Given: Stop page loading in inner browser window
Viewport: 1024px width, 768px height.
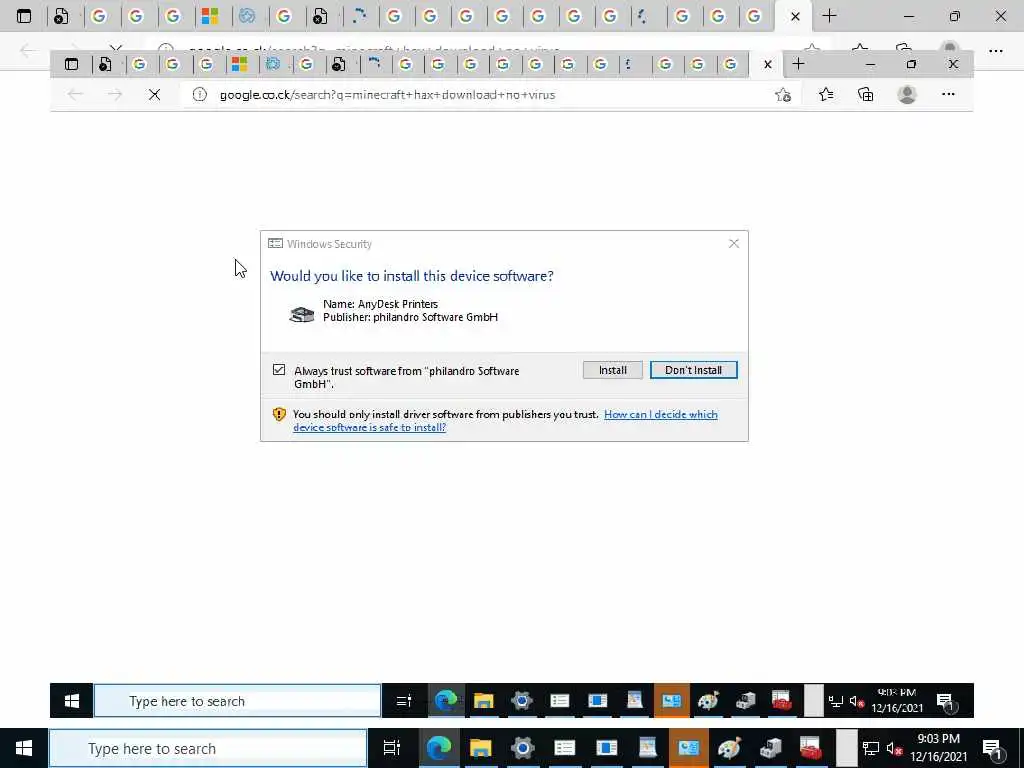Looking at the screenshot, I should coord(154,95).
